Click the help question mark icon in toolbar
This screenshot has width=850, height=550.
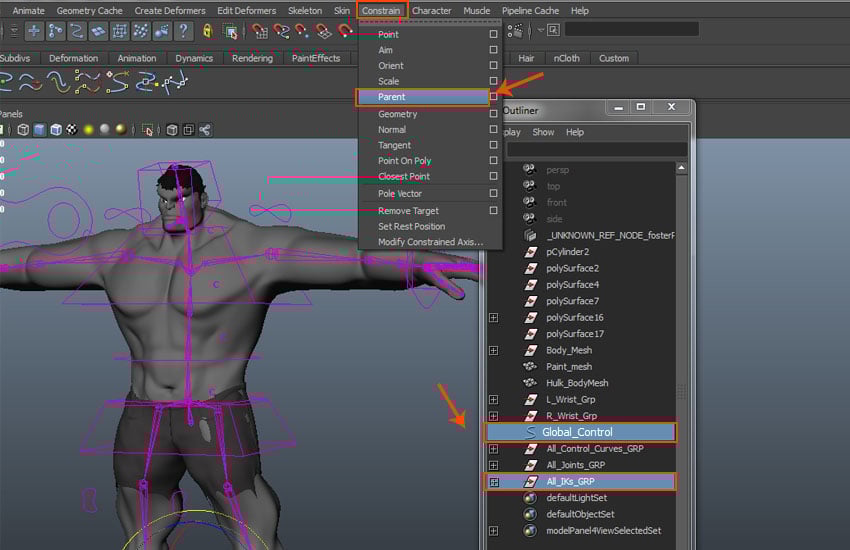pyautogui.click(x=184, y=31)
